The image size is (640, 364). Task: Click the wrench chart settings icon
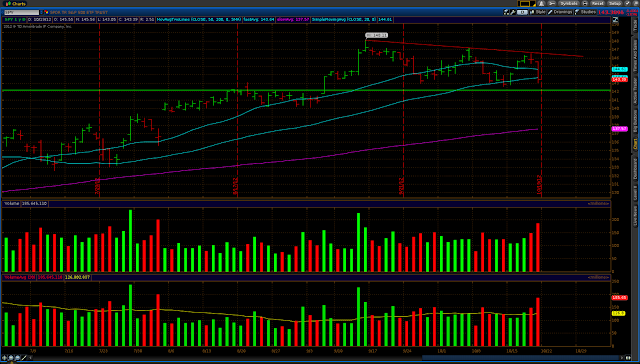click(x=513, y=12)
